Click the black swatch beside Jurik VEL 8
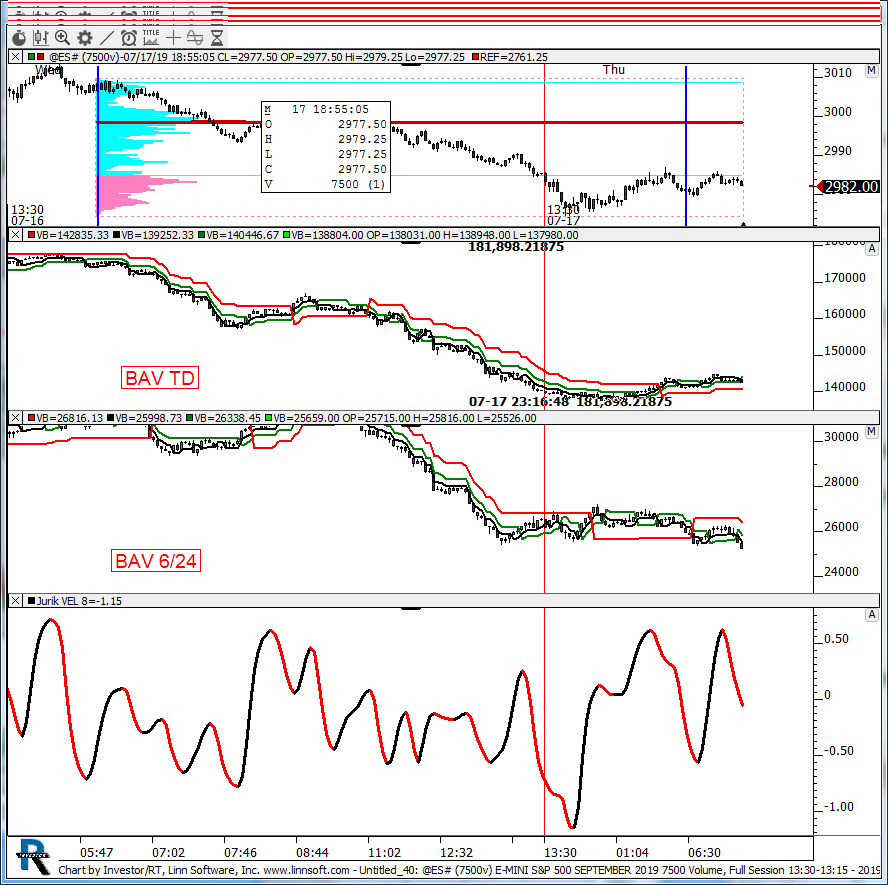The width and height of the screenshot is (888, 885). pos(32,601)
